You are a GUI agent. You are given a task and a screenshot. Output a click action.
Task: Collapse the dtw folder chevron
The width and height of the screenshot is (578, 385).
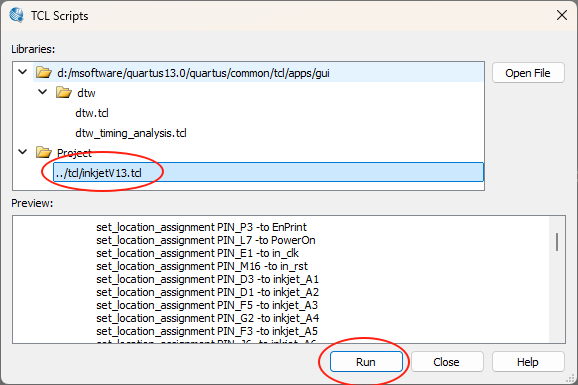click(x=43, y=92)
